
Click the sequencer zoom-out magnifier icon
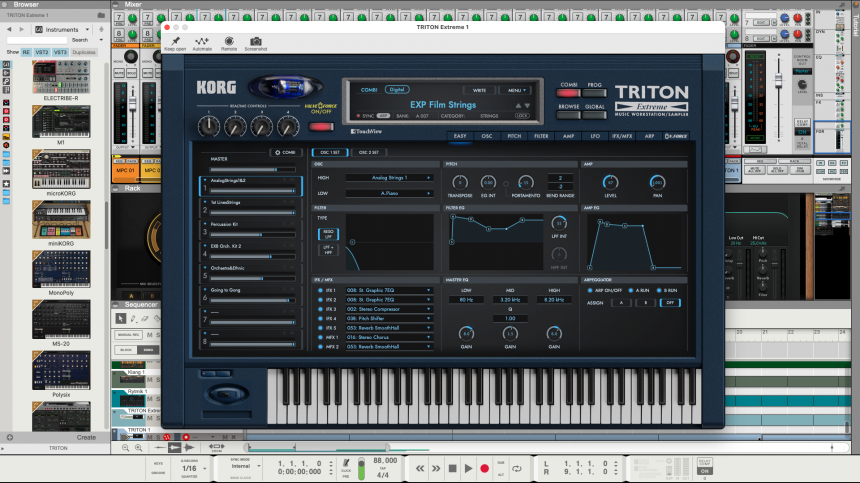tap(126, 448)
